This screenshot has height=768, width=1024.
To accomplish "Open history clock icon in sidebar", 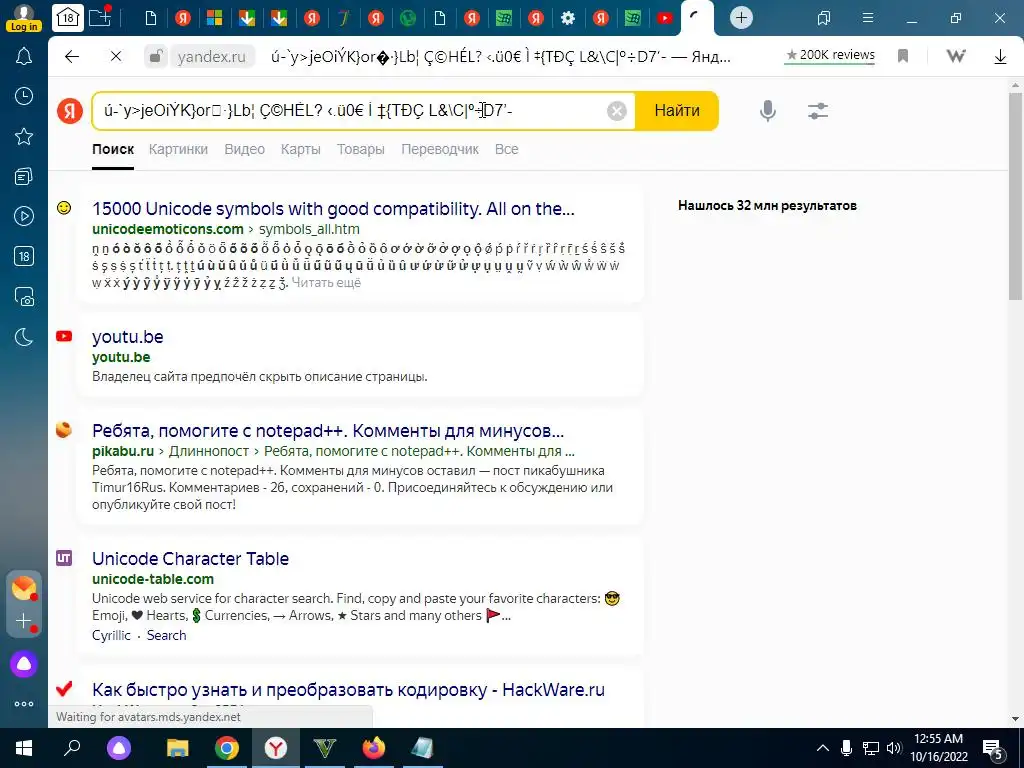I will [24, 97].
